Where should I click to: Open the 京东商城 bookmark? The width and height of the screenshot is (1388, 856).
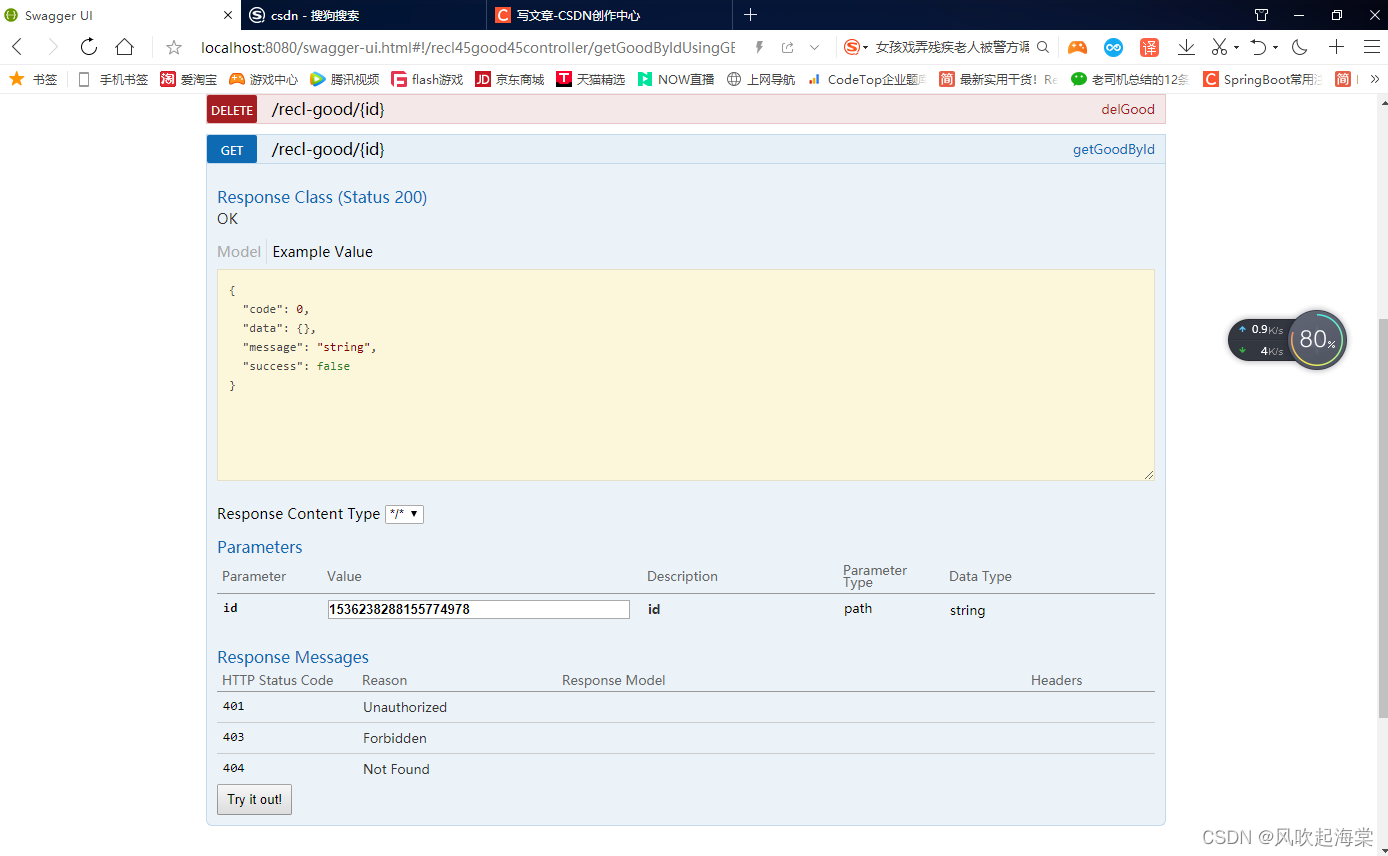(509, 79)
